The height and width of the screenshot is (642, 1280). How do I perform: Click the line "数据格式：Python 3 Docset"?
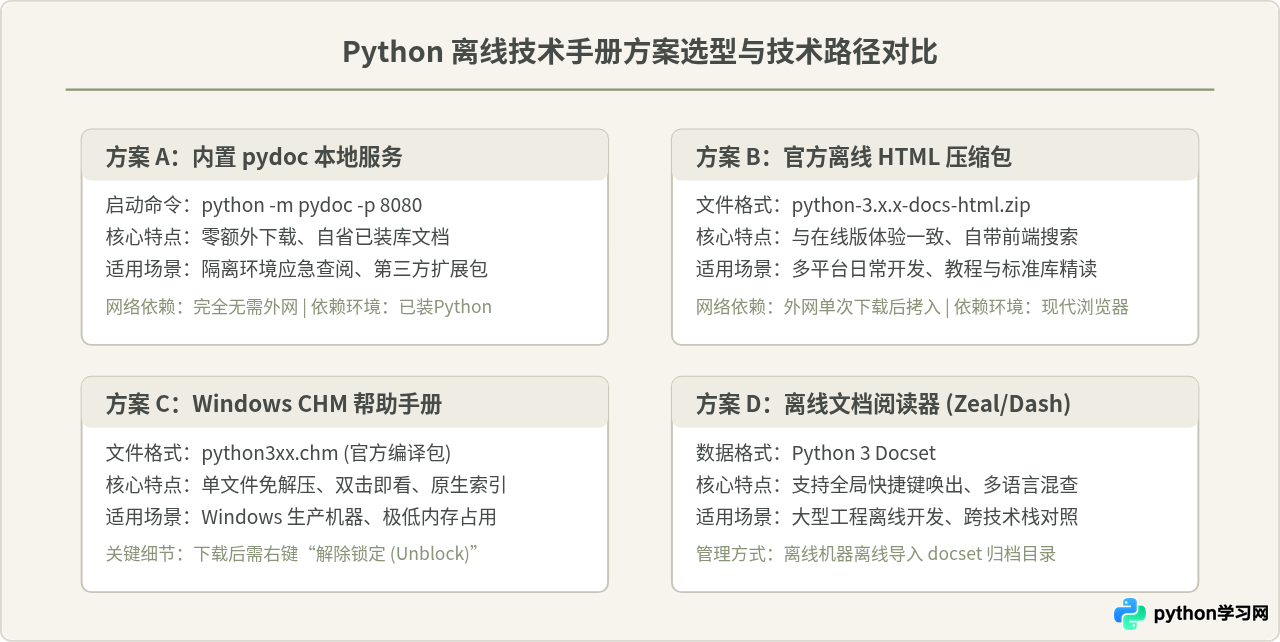point(816,453)
